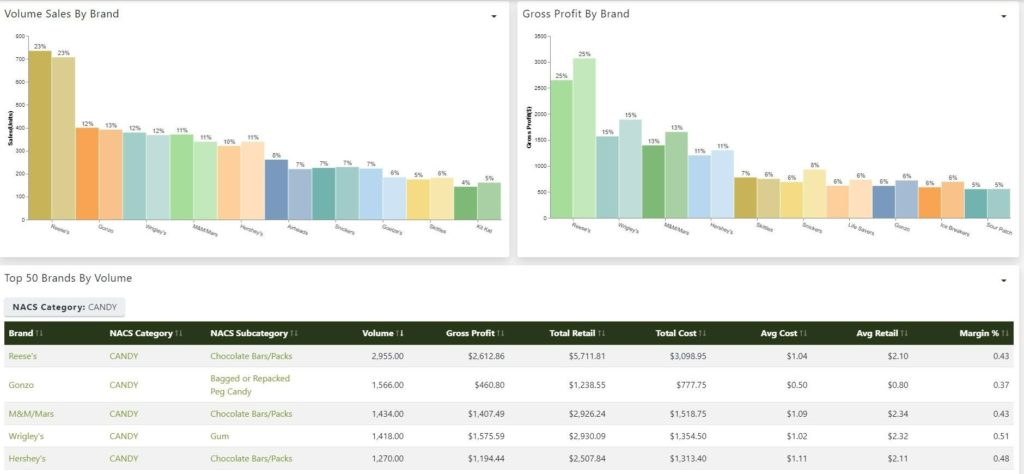Viewport: 1024px width, 474px height.
Task: Select Bagged or Repacked Peg Candy subcategory
Action: click(x=250, y=385)
